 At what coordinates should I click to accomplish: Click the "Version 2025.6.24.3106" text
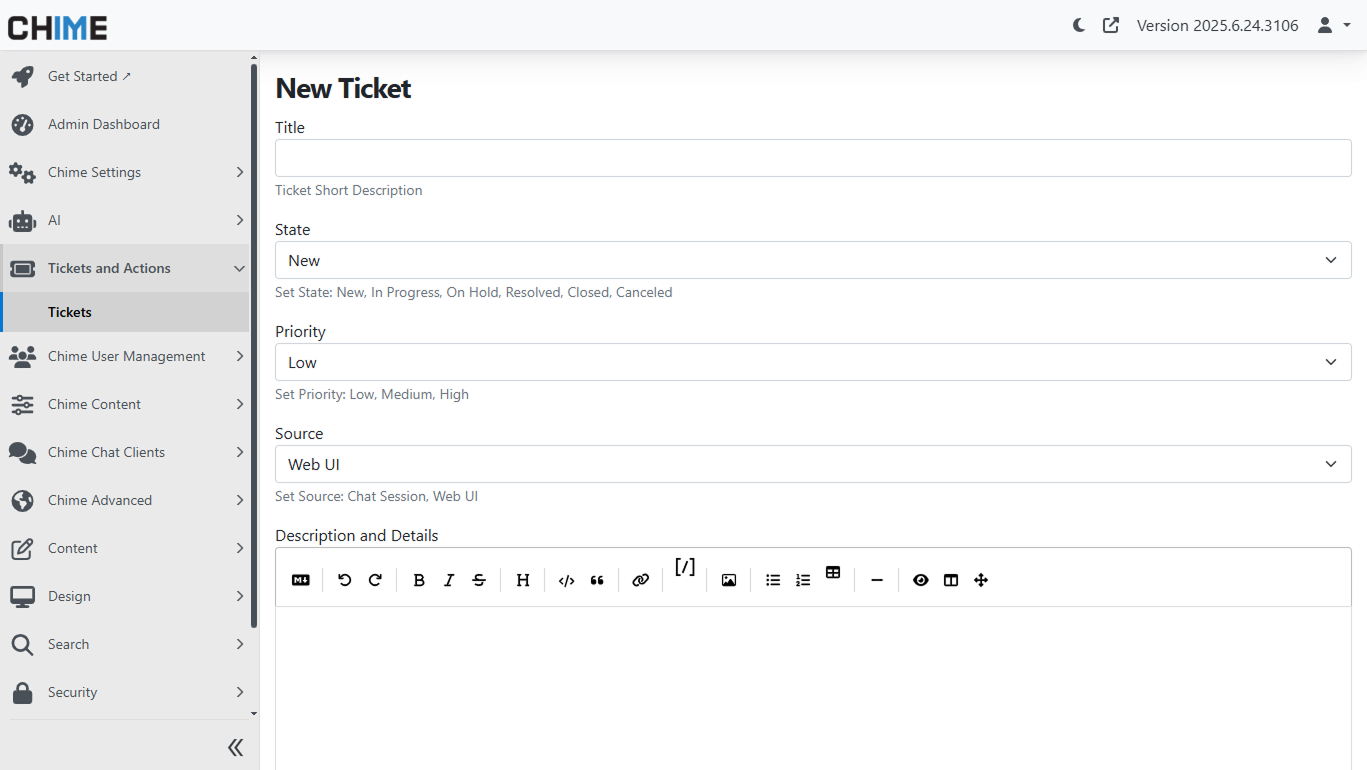[1217, 26]
